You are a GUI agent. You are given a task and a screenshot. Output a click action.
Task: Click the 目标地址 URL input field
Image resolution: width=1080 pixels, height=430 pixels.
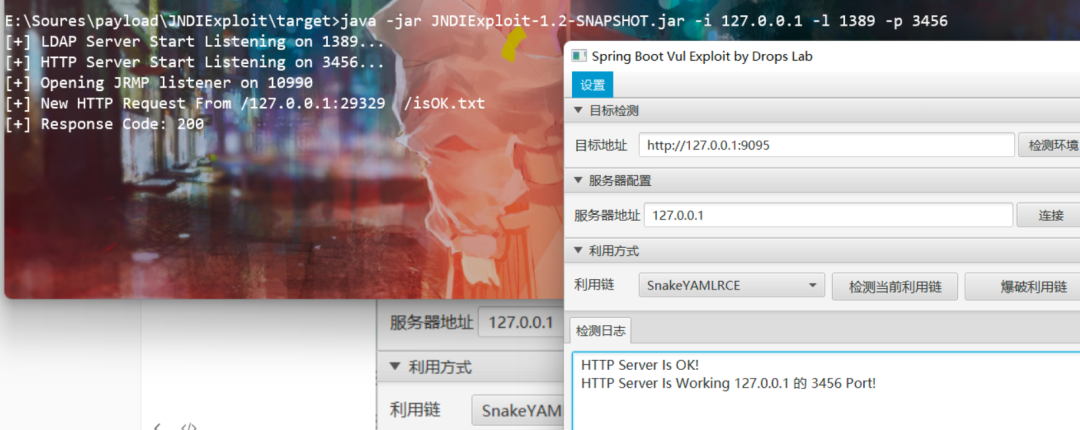click(x=826, y=146)
